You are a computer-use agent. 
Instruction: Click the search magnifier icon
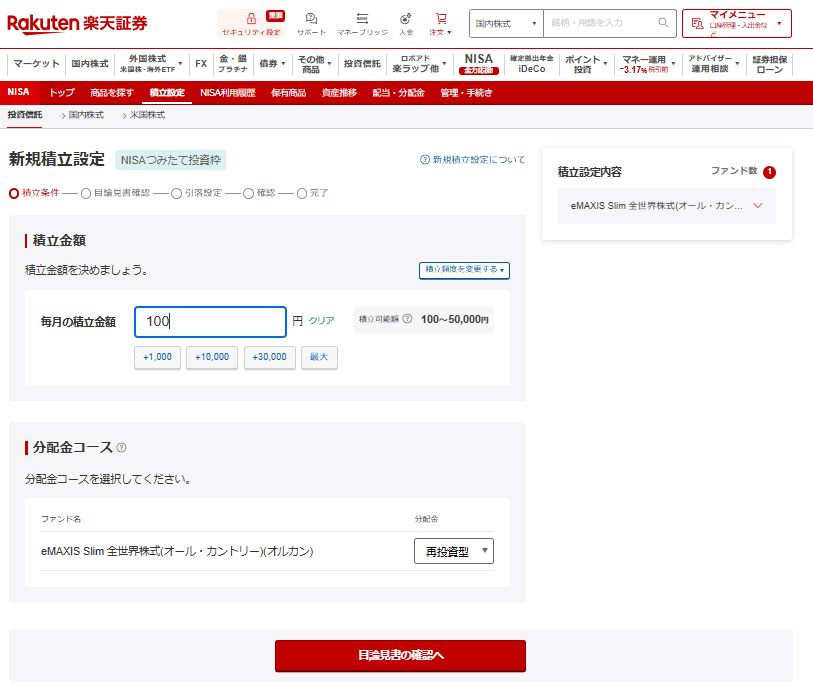pos(663,23)
